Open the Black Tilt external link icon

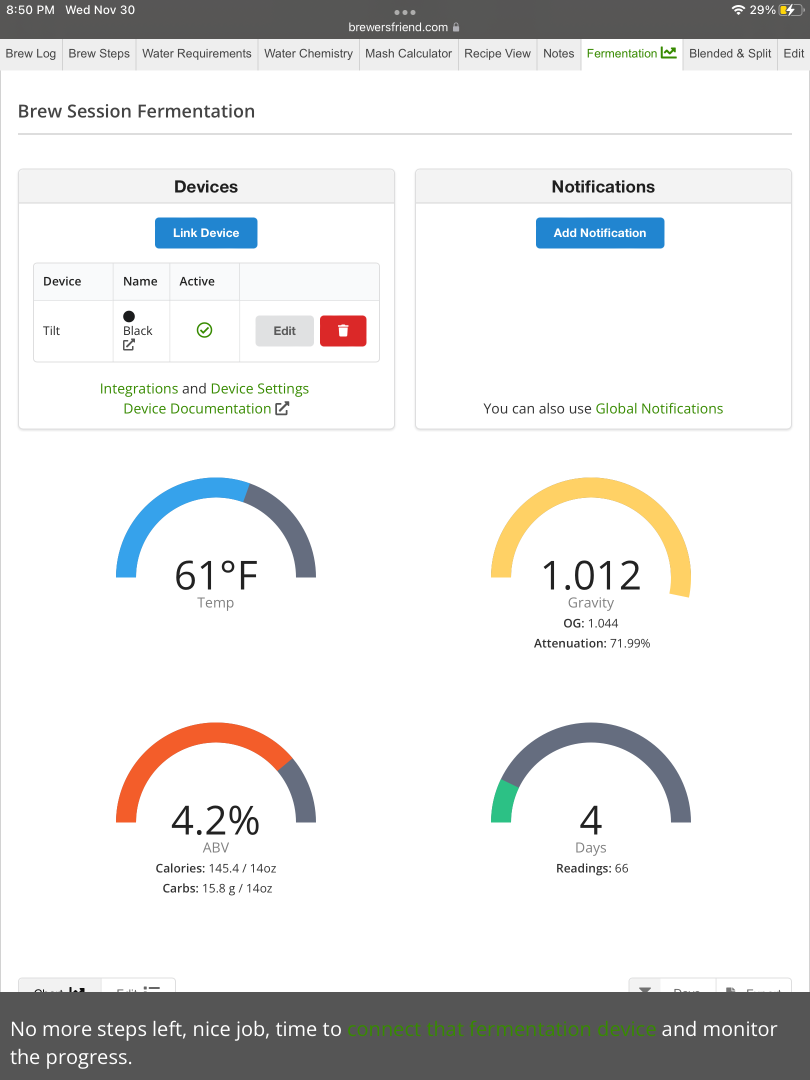coord(129,346)
